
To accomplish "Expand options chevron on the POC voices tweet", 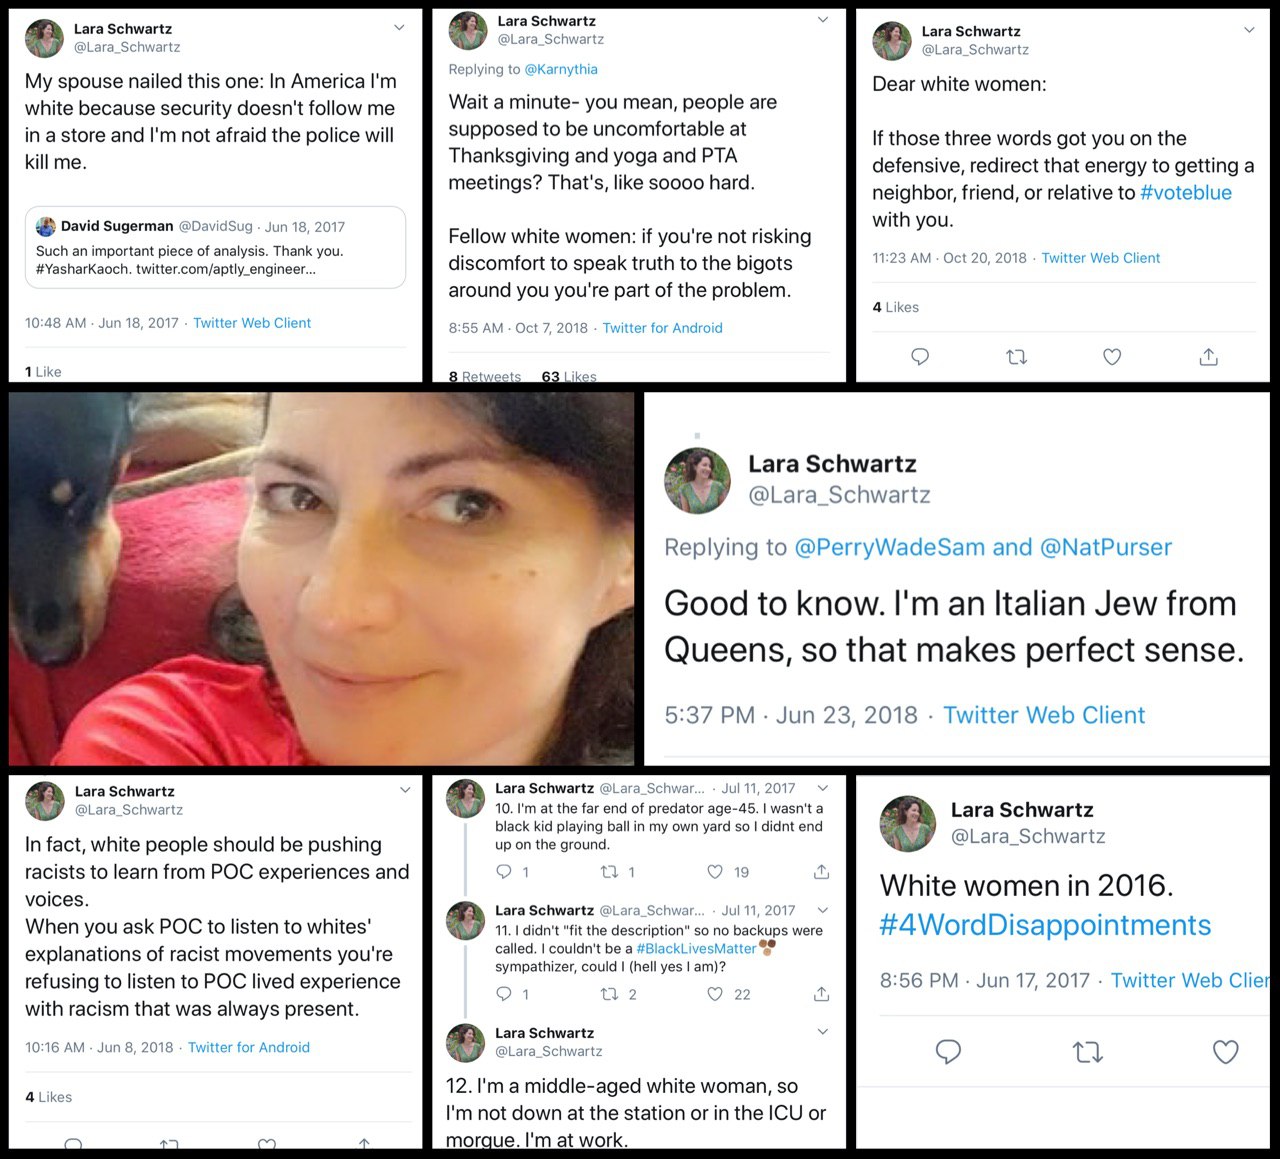I will pyautogui.click(x=405, y=790).
